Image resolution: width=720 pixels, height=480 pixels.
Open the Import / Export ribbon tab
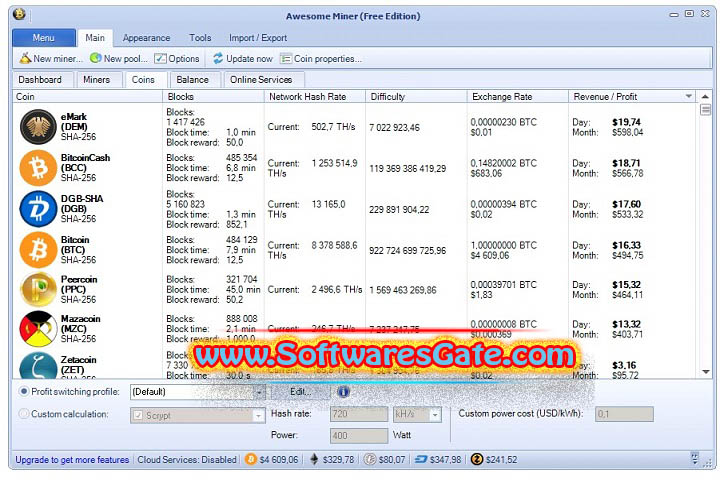point(258,38)
